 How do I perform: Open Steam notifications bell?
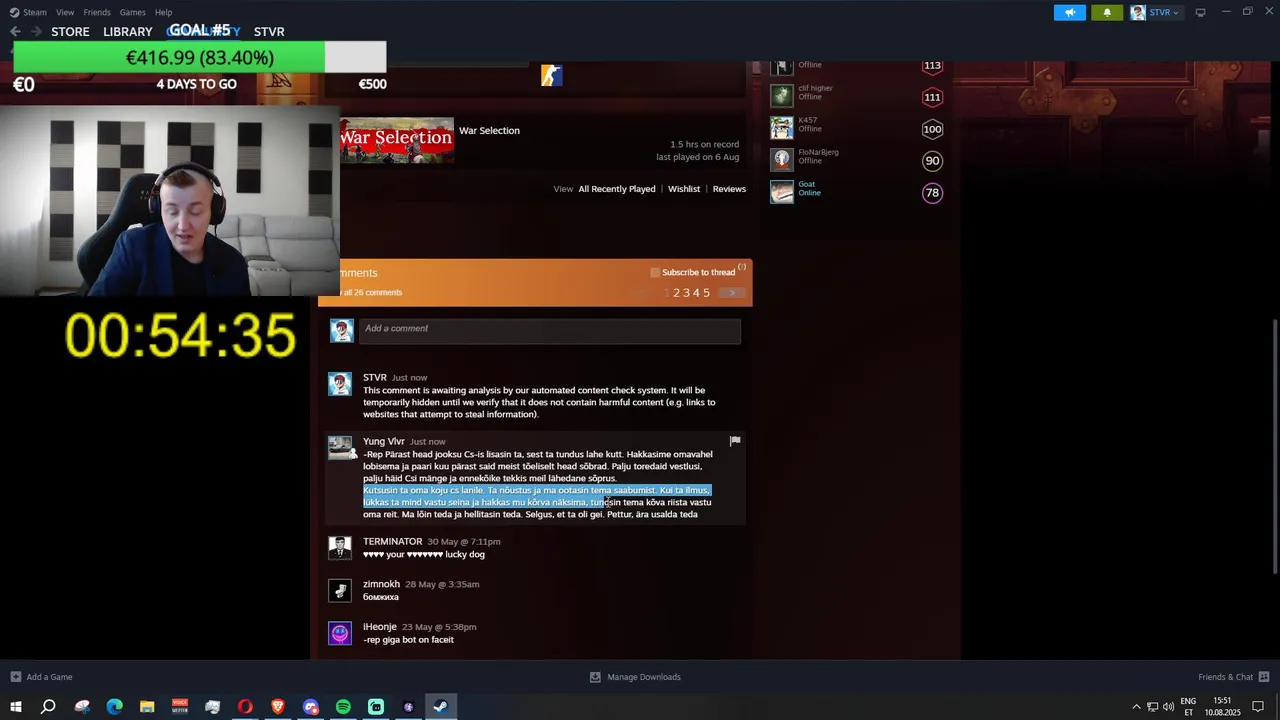[x=1106, y=12]
